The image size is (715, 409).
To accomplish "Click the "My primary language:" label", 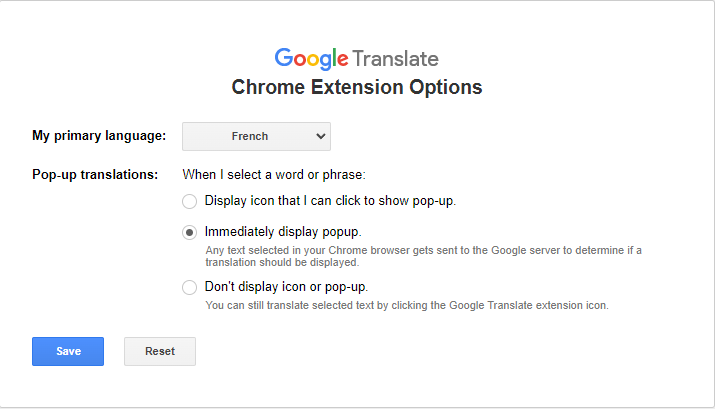I will point(99,136).
